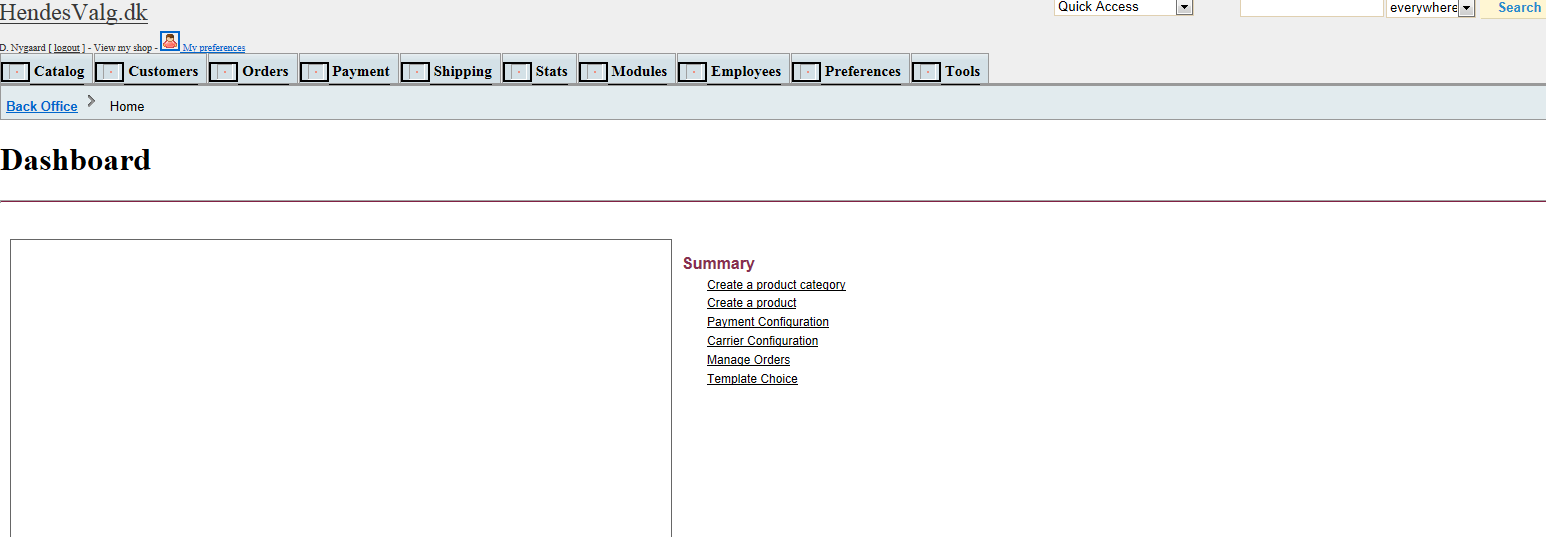Click the icon beside the Tools tab
Screen dimensions: 1546x537
coord(926,72)
